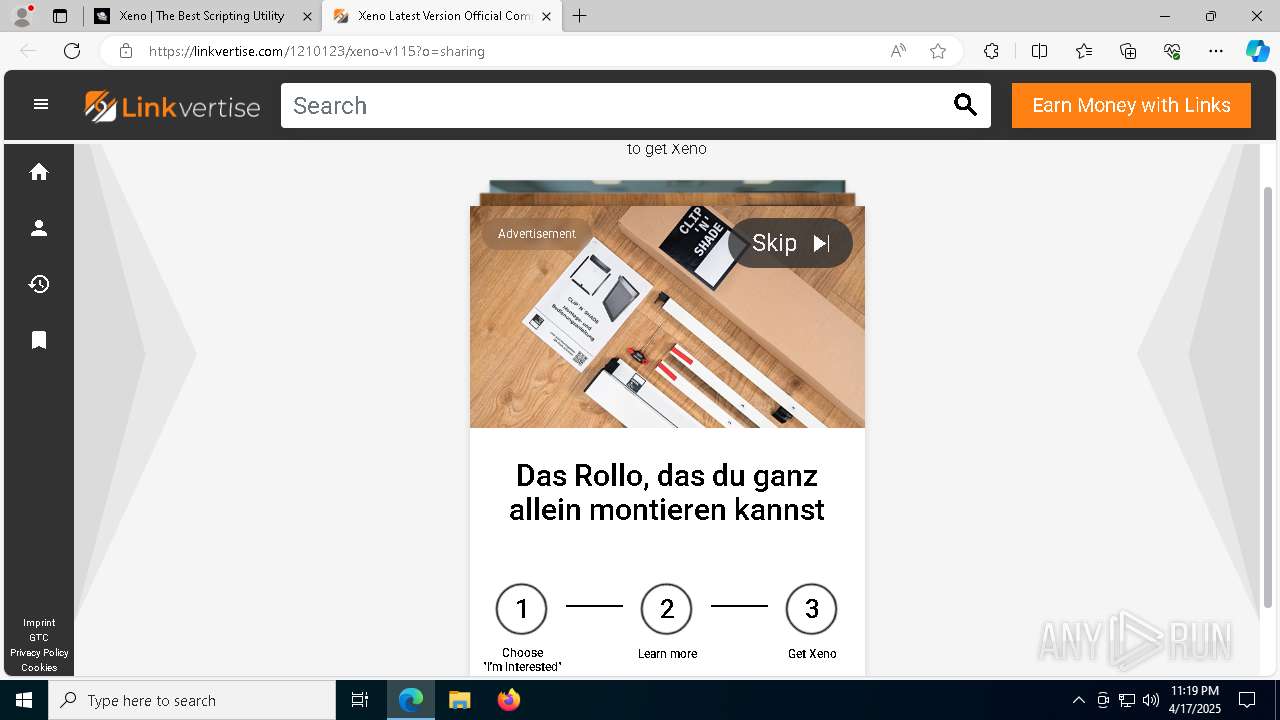Open Browser essentials heart icon
The image size is (1280, 720).
click(x=1172, y=51)
